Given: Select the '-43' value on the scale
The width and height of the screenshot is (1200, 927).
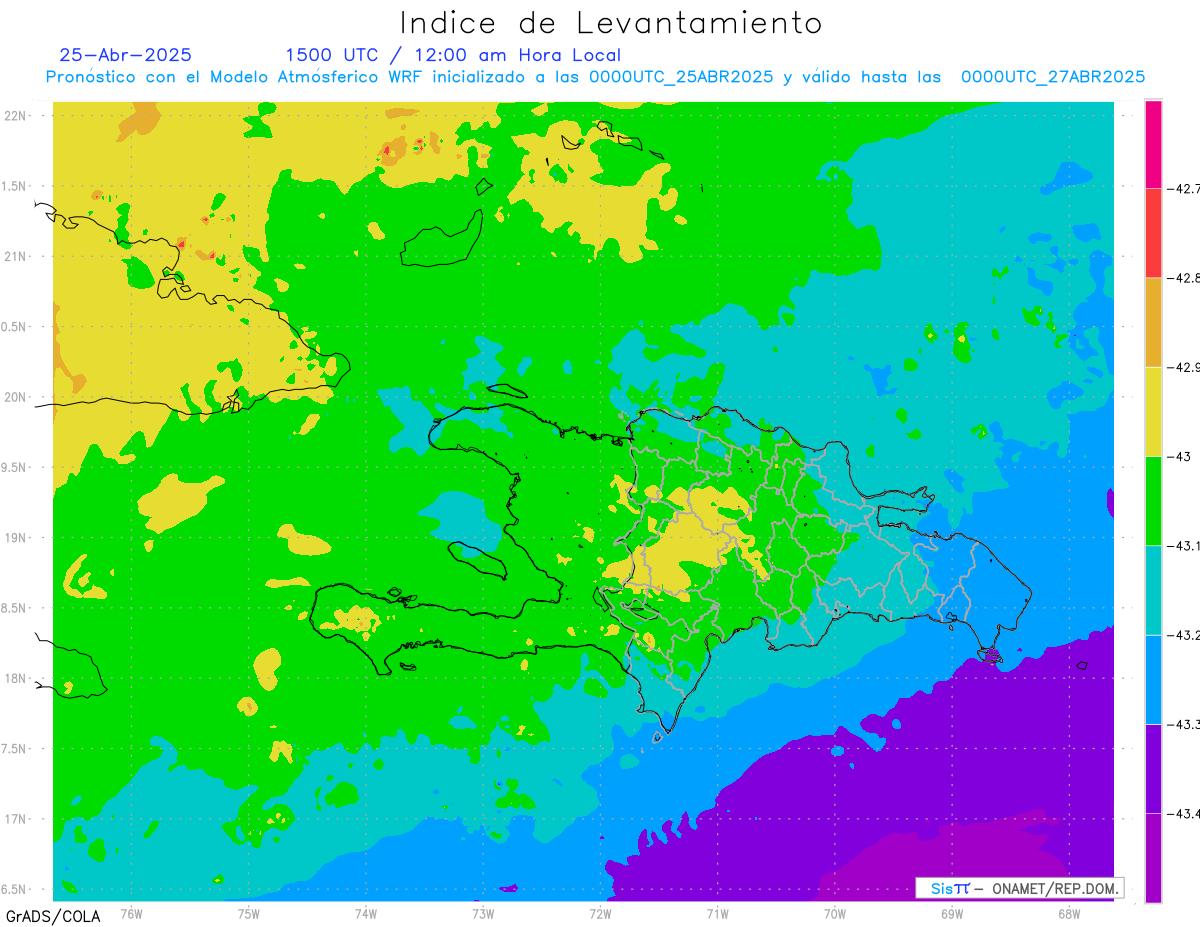Looking at the screenshot, I should pyautogui.click(x=1177, y=456).
